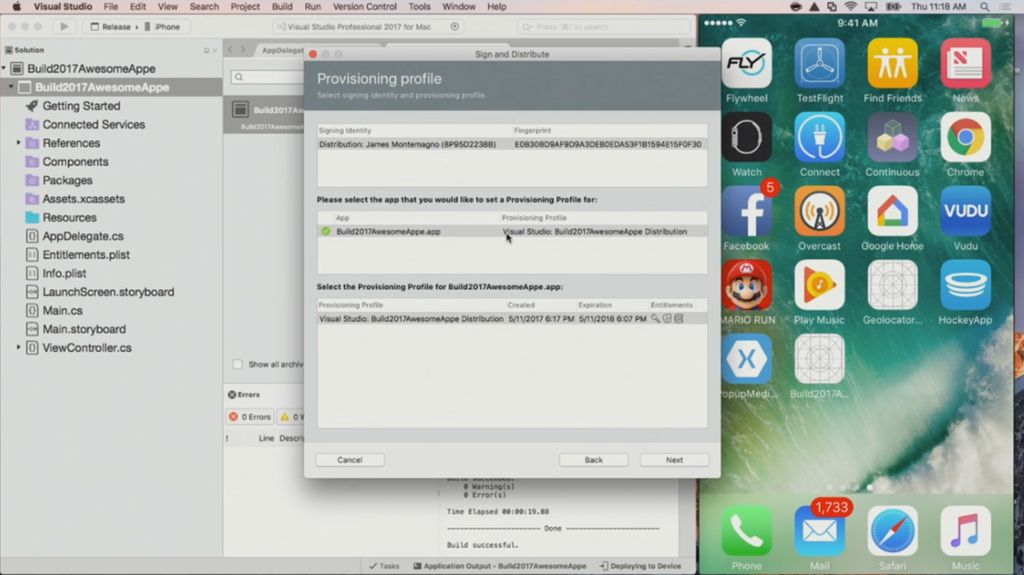Click the archives search field

pyautogui.click(x=268, y=77)
